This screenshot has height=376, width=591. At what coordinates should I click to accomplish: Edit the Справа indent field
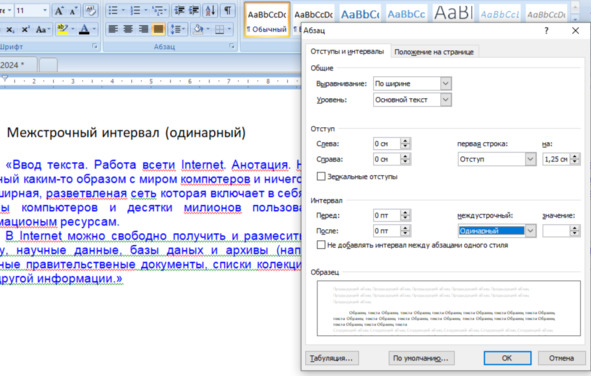(x=386, y=159)
